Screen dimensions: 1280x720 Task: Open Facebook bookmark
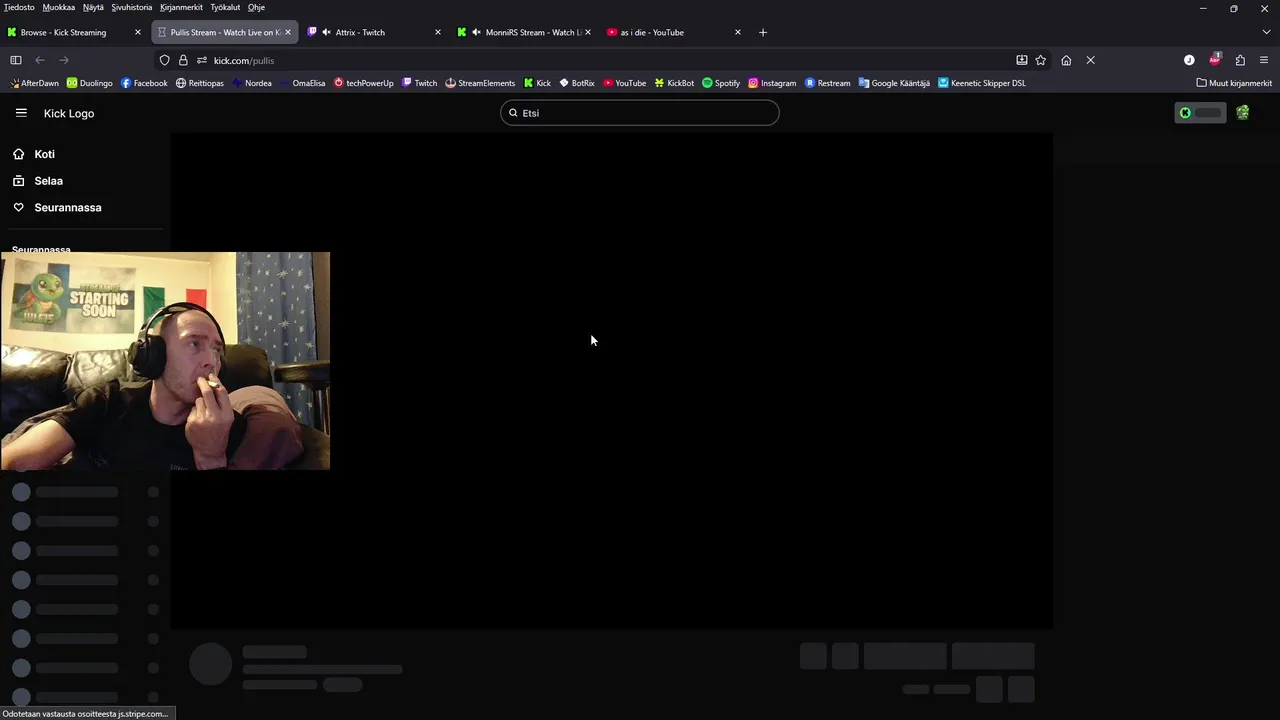(144, 83)
